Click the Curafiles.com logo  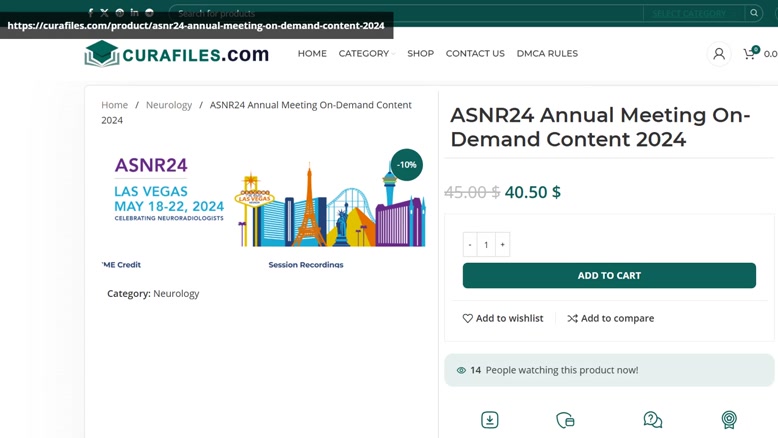177,54
